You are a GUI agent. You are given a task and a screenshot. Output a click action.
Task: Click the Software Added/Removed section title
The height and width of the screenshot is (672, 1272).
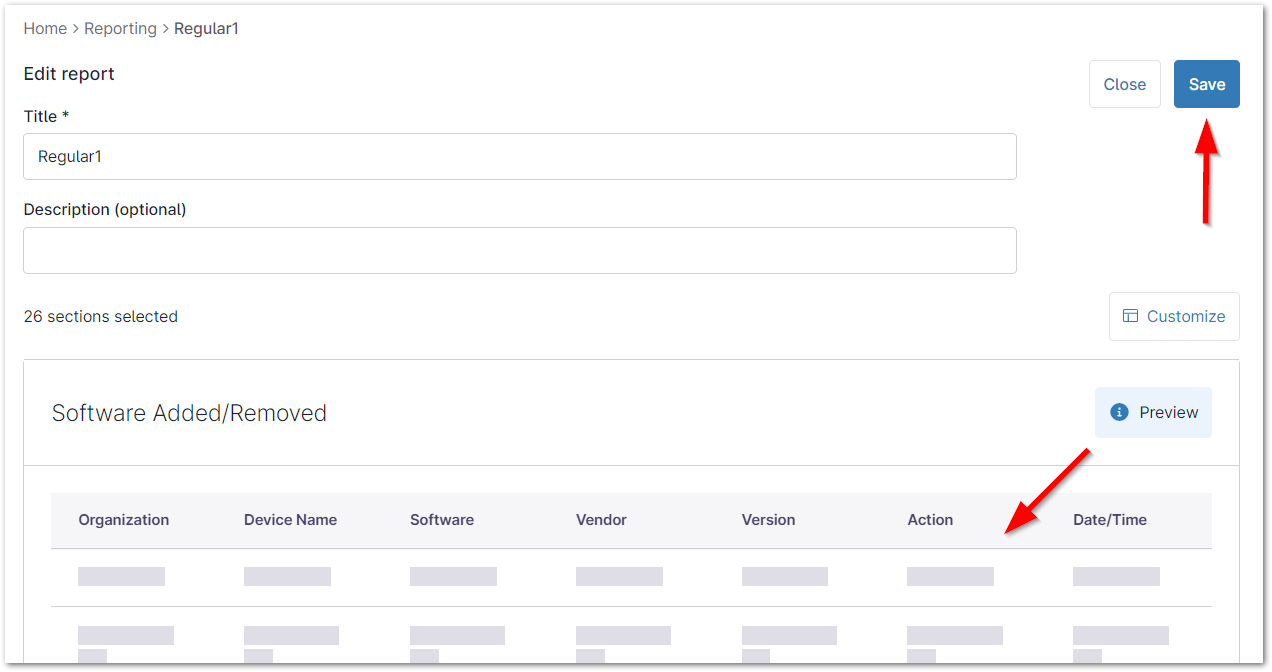tap(189, 413)
